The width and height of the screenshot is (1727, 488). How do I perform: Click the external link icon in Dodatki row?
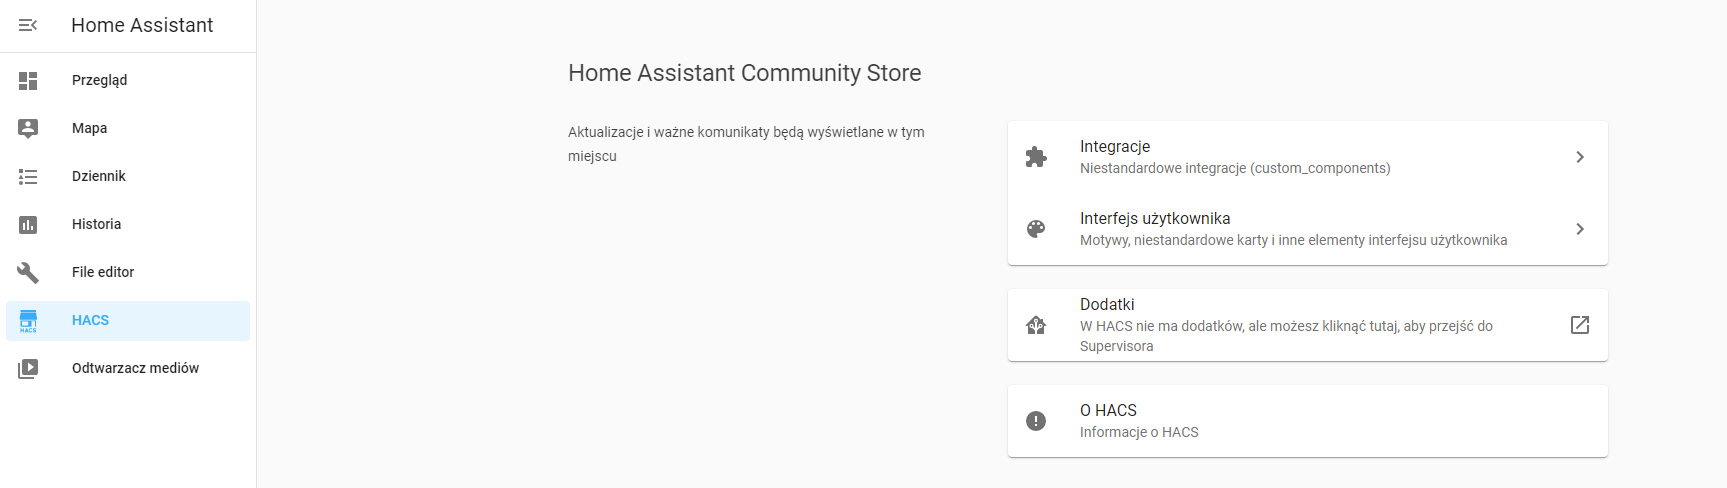coord(1580,325)
